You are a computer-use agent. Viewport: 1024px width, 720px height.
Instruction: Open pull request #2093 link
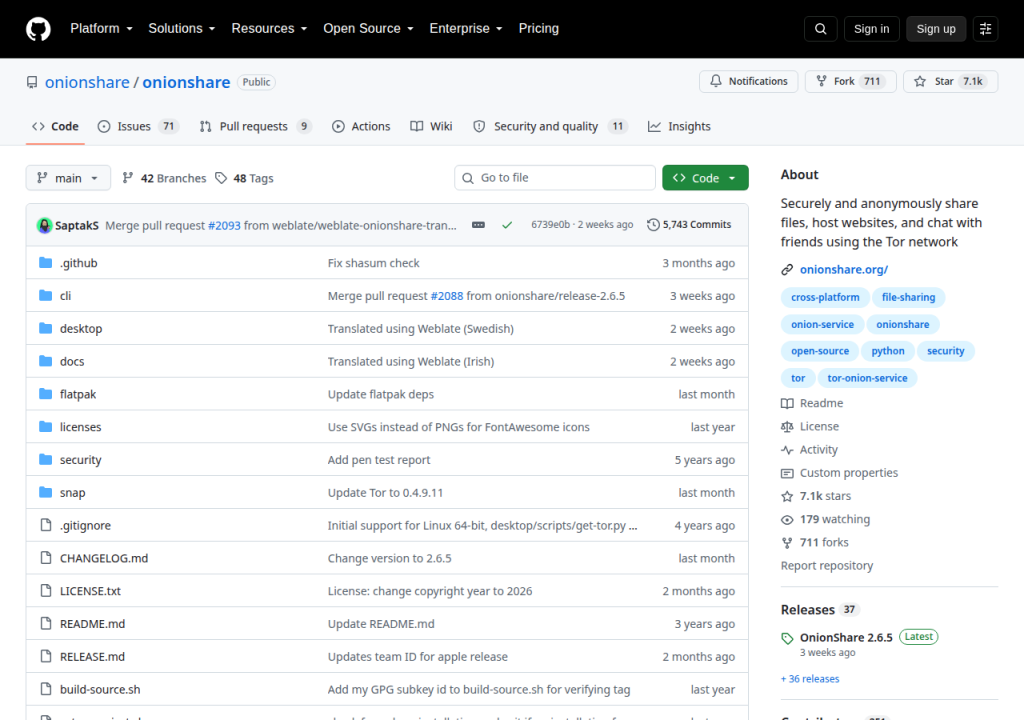coord(224,225)
